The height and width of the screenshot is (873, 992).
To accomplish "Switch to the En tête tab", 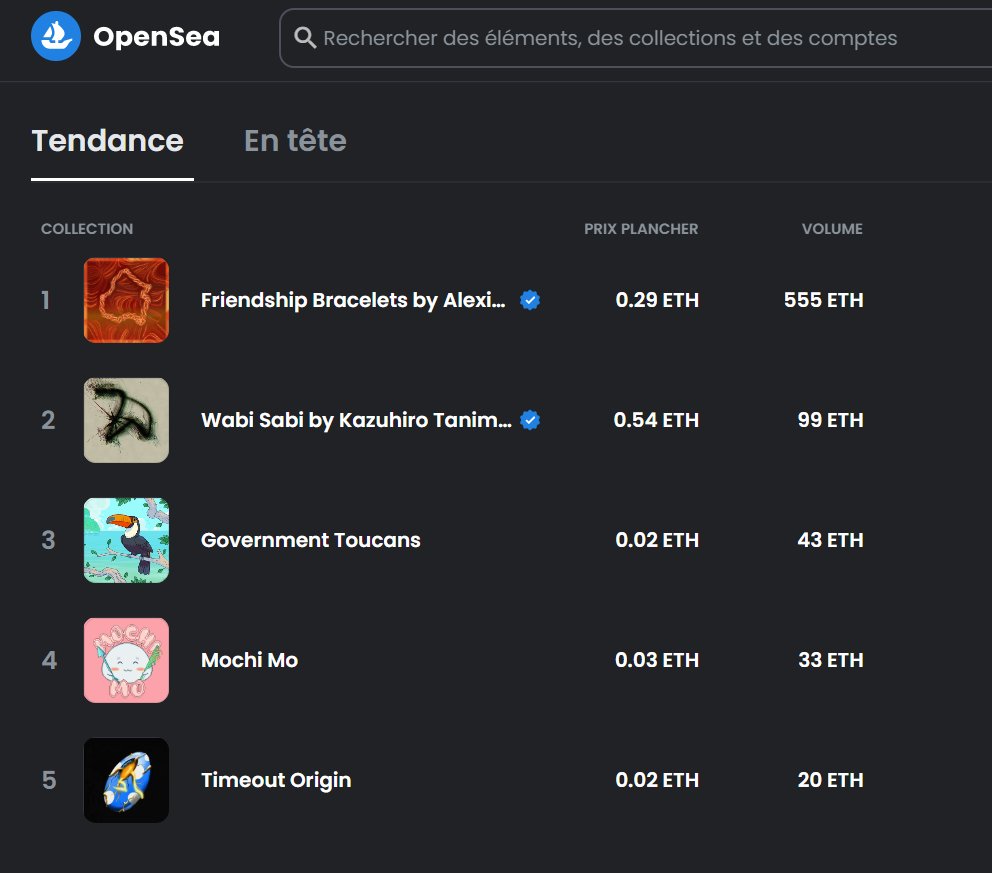I will pos(295,140).
